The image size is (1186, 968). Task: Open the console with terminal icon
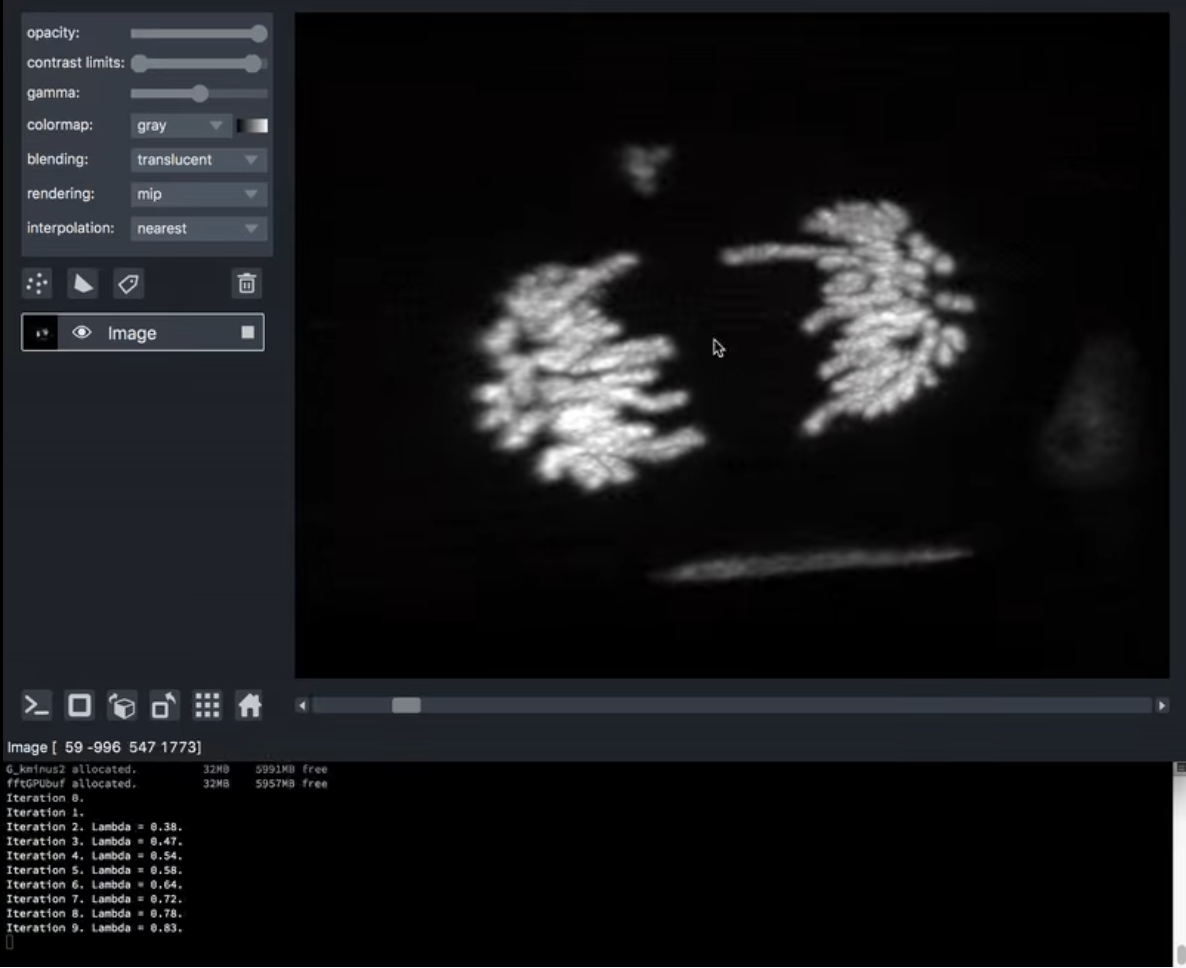[37, 707]
